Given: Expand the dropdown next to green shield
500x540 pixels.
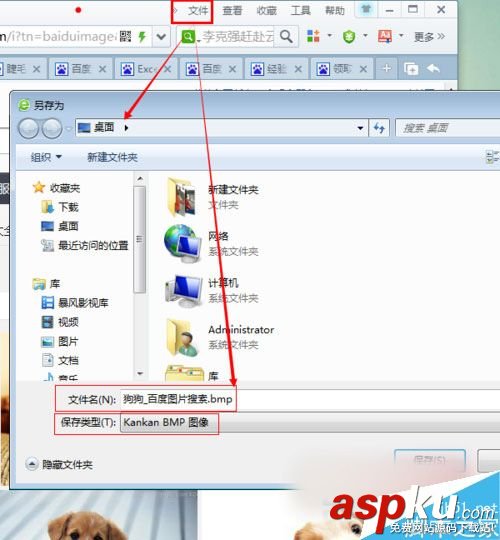Looking at the screenshot, I should click(x=365, y=35).
